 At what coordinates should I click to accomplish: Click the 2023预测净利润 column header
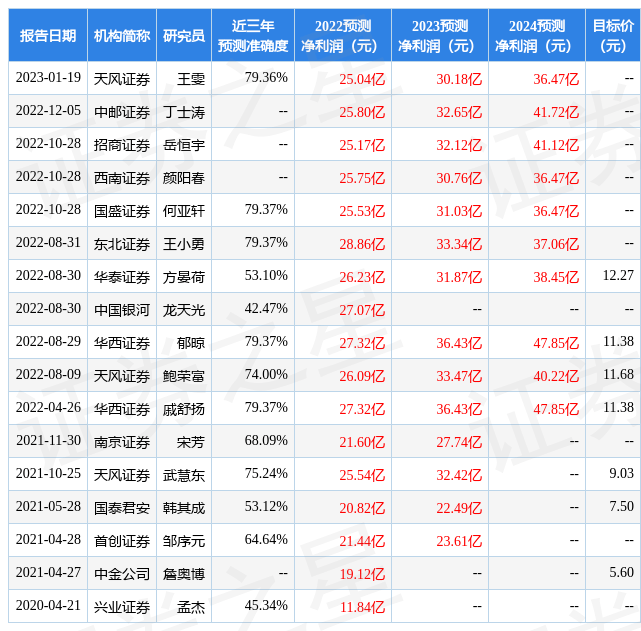[440, 36]
